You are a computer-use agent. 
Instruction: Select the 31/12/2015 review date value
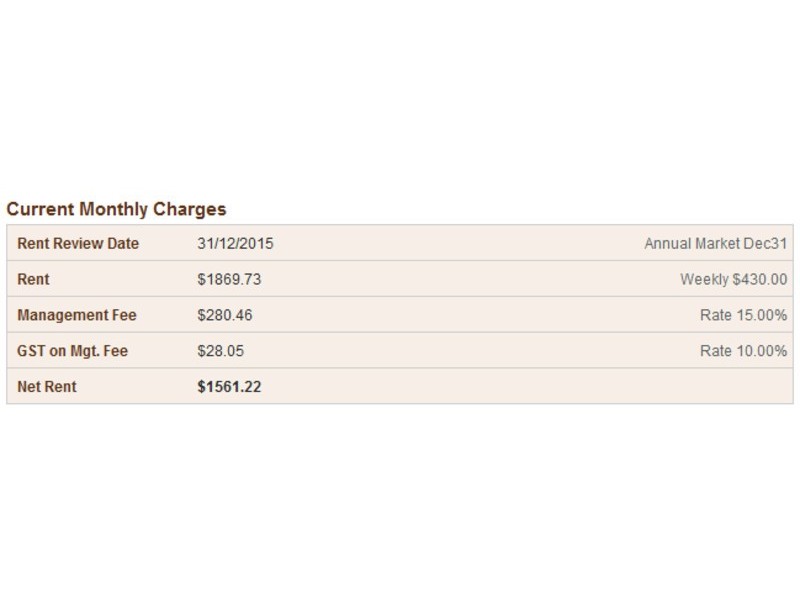tap(235, 243)
